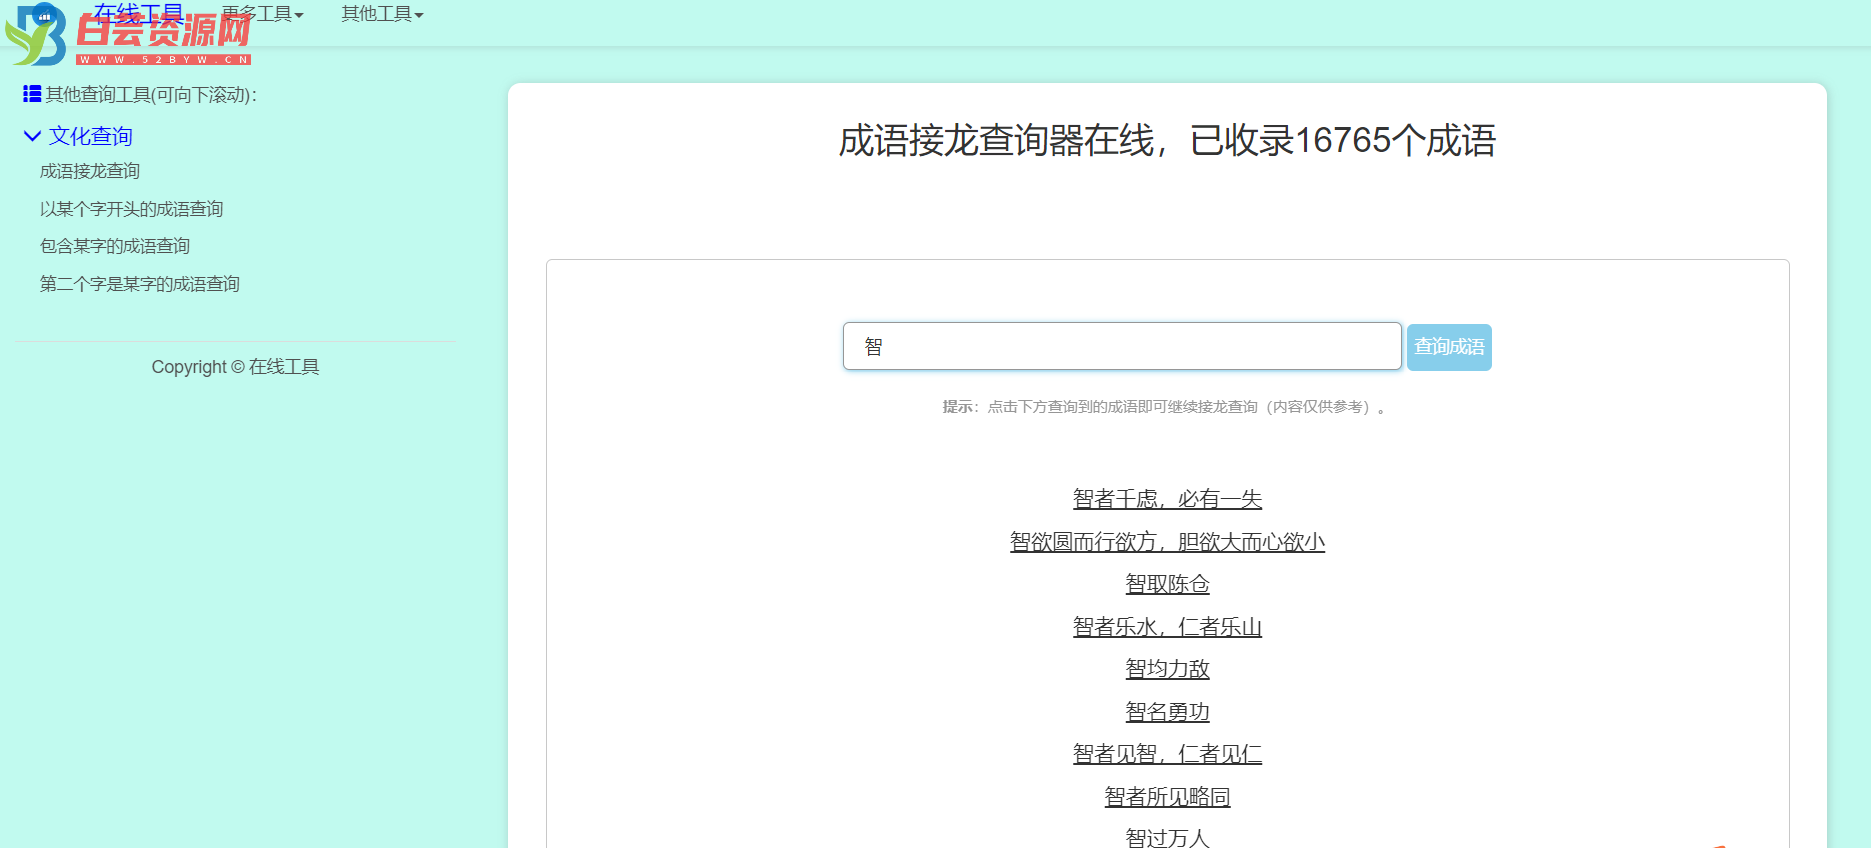1871x848 pixels.
Task: Select 以某个字开头的成语查询
Action: [x=131, y=209]
